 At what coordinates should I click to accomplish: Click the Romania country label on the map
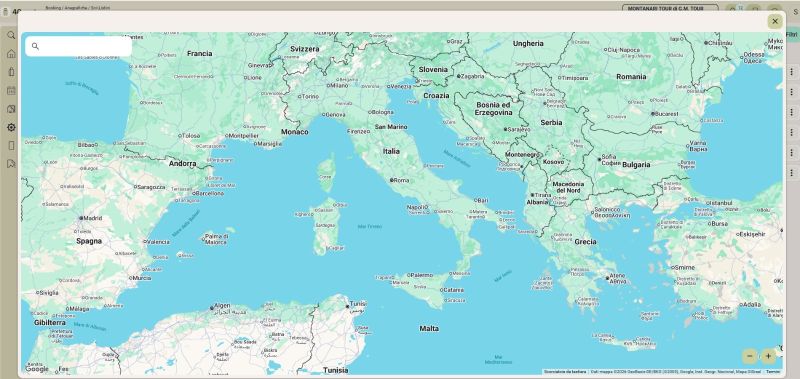click(x=631, y=77)
